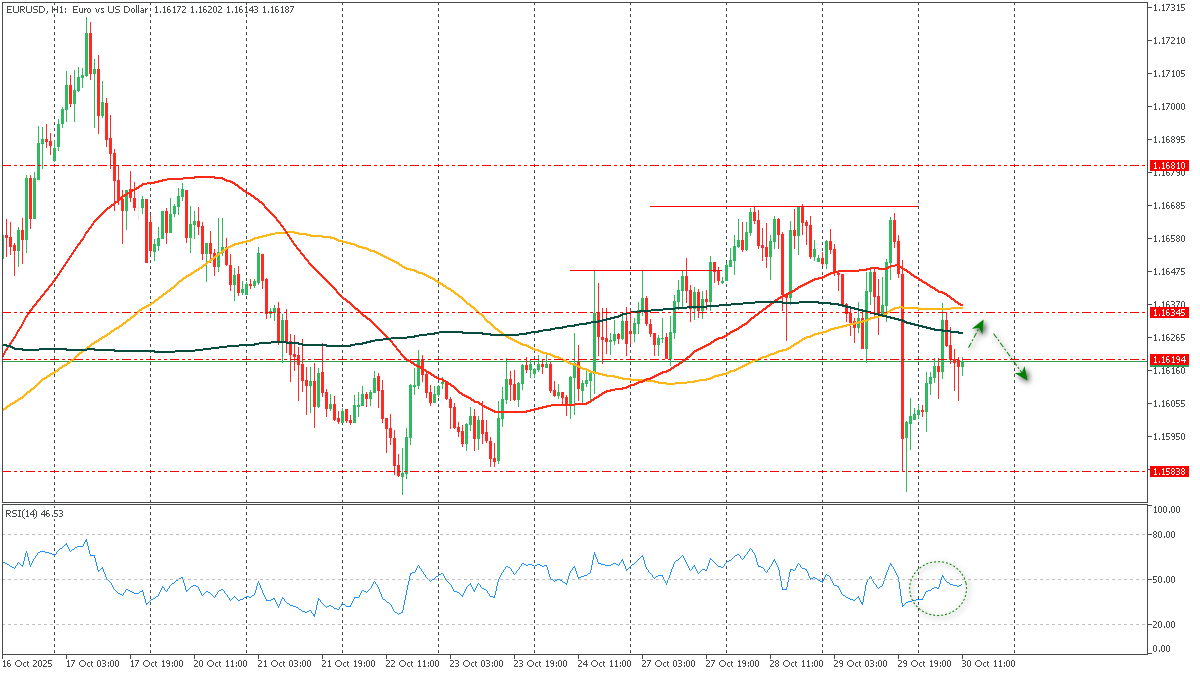Select the 1.16895 price axis value
The height and width of the screenshot is (675, 1200).
(x=1169, y=139)
